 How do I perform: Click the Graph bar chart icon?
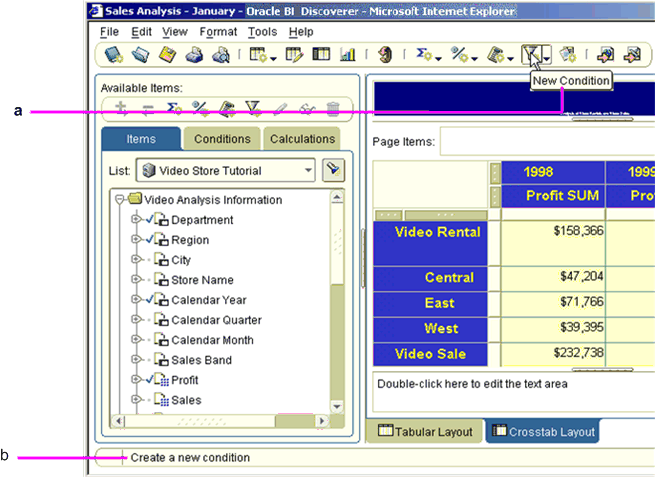[347, 54]
